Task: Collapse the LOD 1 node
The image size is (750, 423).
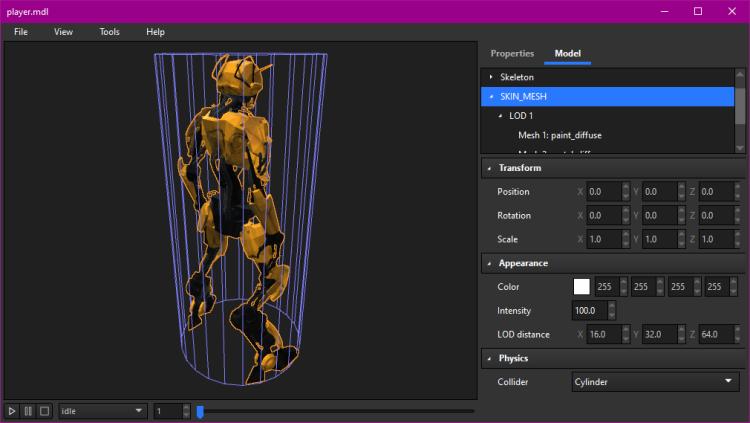Action: 500,116
